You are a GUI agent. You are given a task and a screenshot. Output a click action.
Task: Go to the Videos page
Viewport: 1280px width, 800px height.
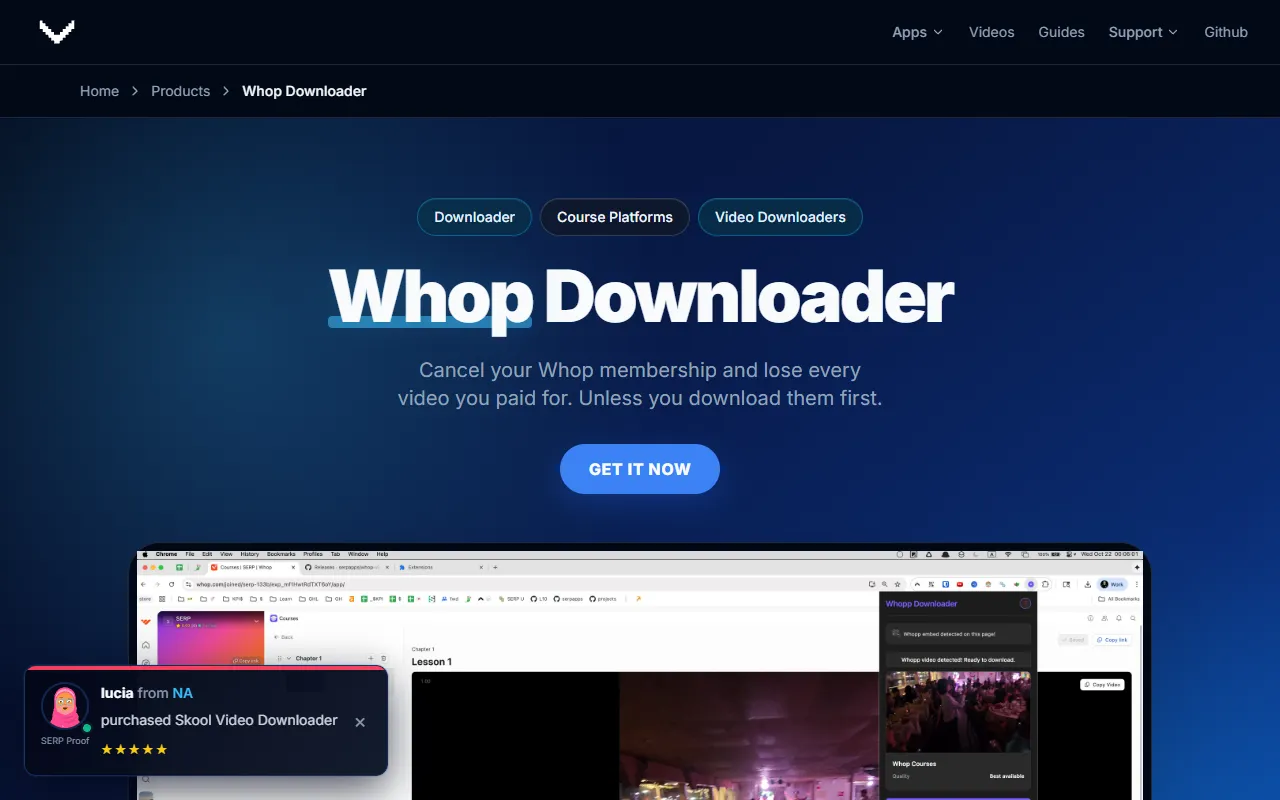(x=991, y=32)
